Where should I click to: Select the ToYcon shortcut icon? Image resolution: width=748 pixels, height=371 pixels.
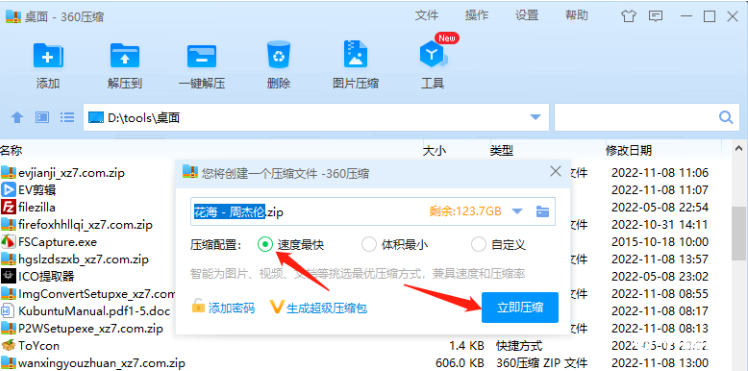[8, 345]
